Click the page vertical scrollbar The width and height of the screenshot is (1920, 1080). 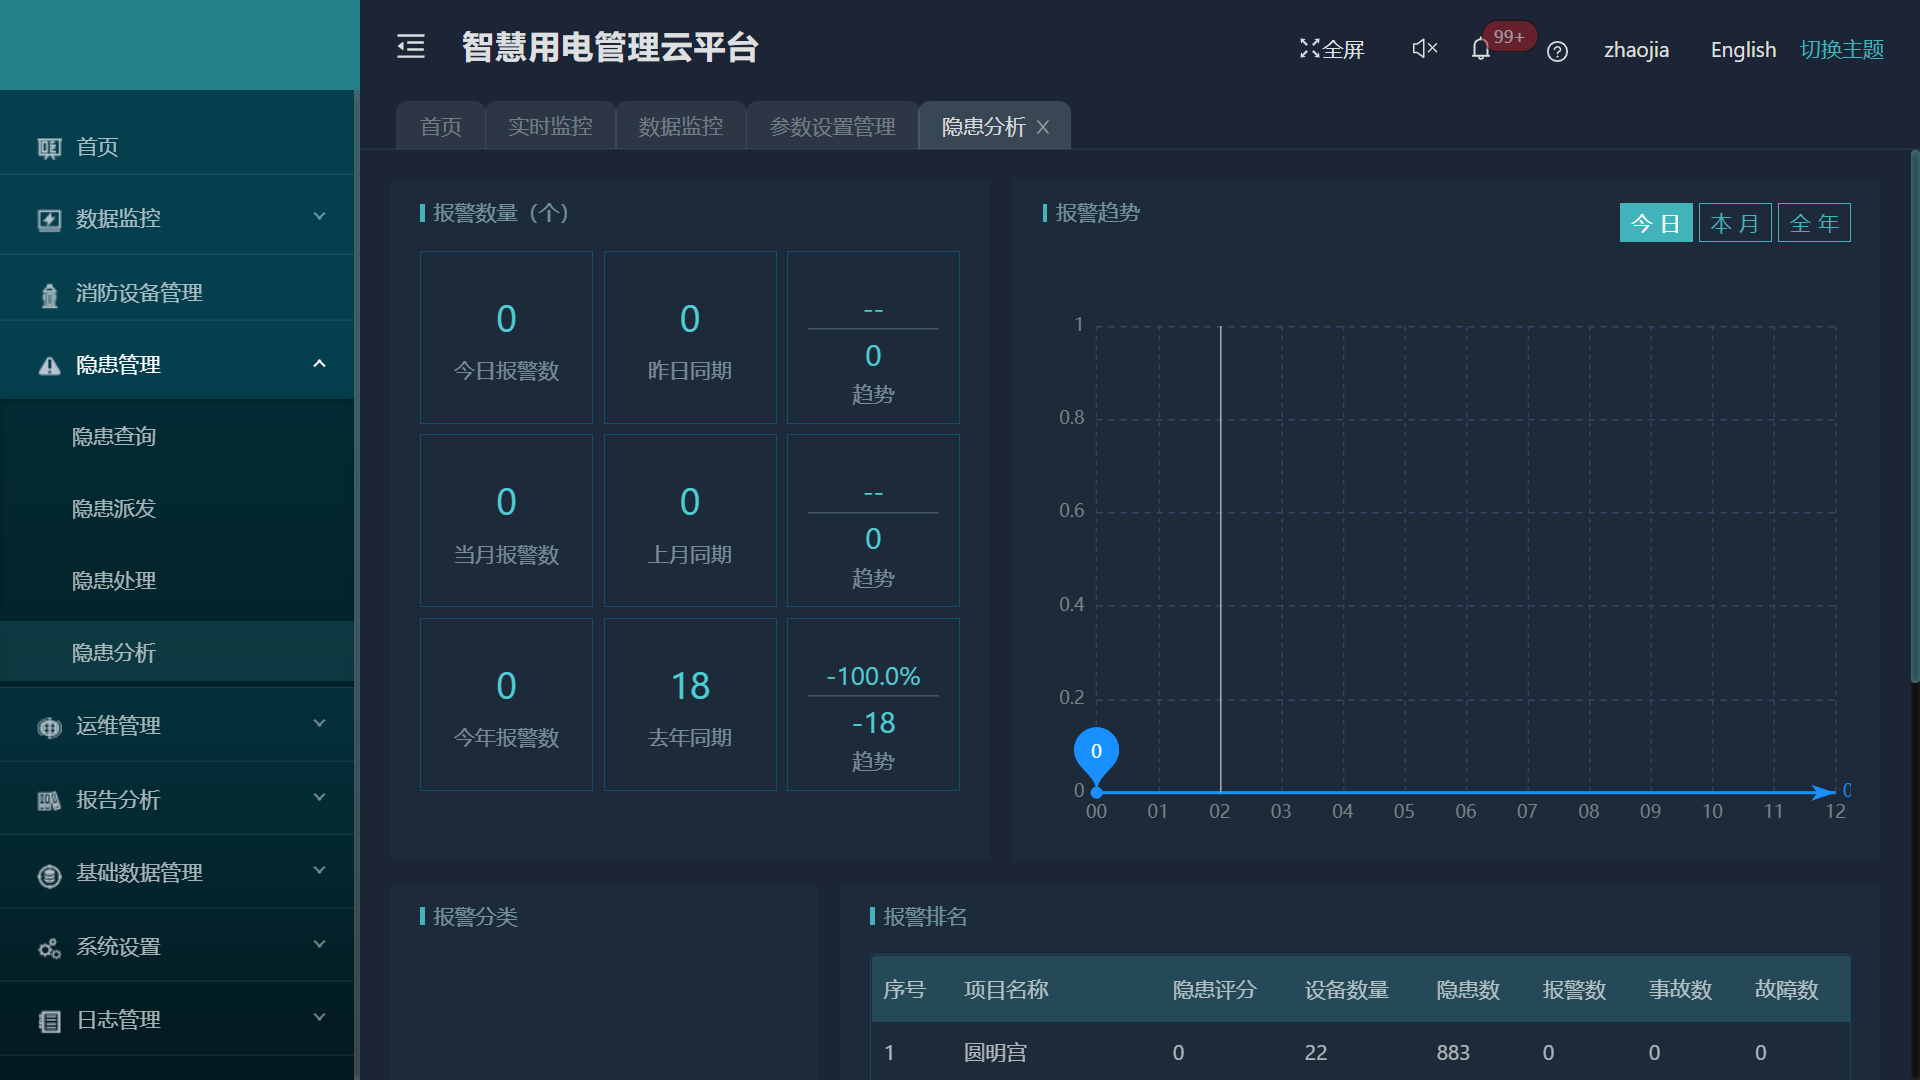[x=1914, y=420]
